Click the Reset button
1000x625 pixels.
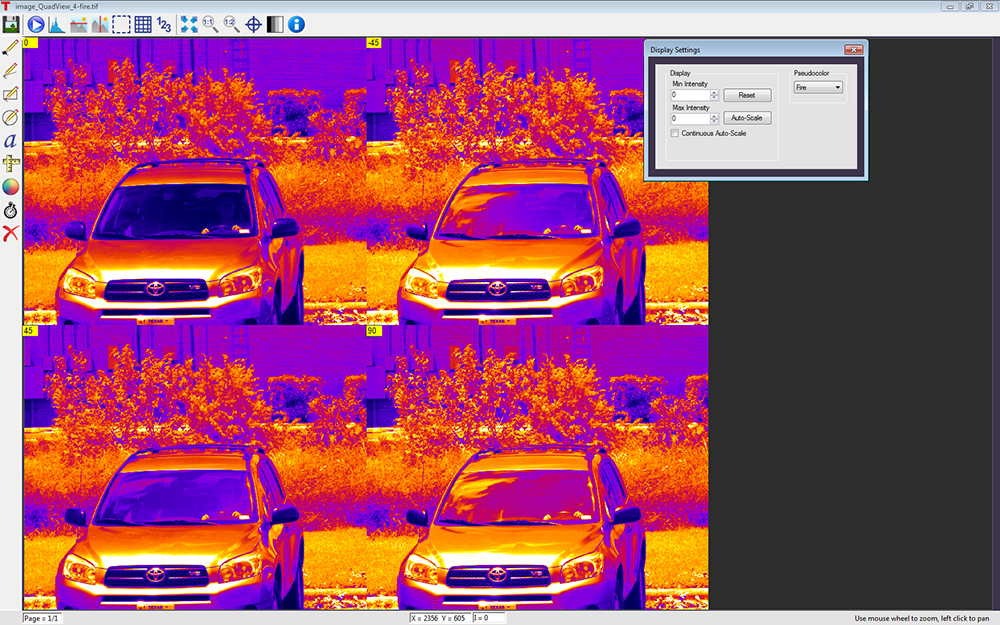(x=747, y=95)
